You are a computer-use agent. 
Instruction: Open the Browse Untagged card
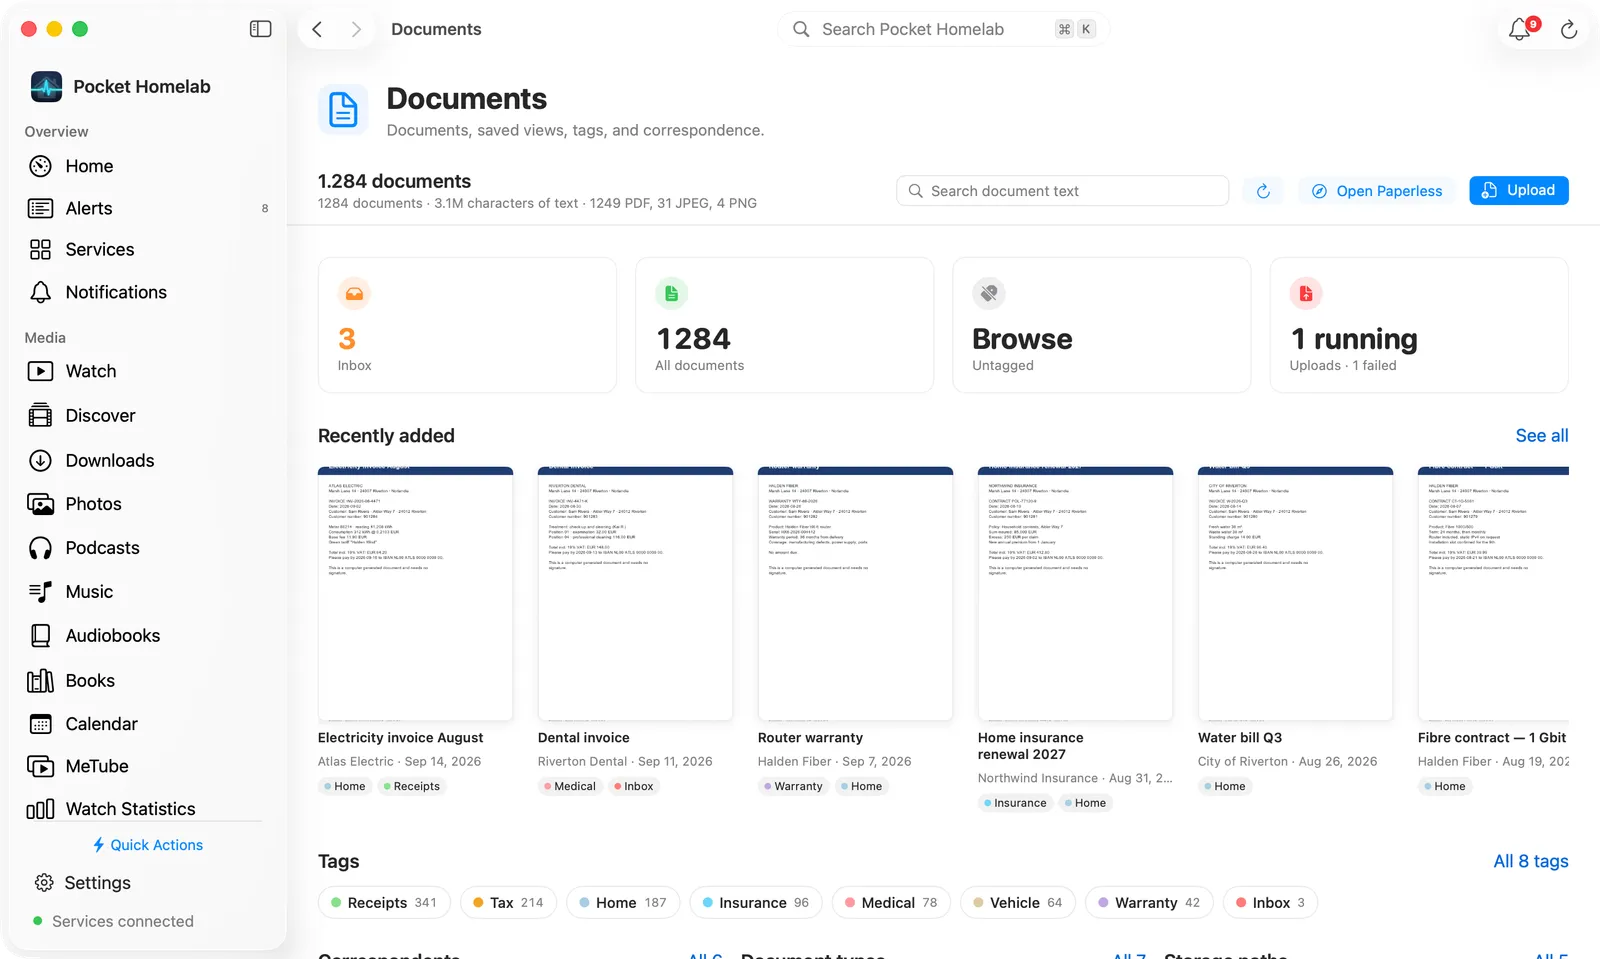[x=1101, y=325]
